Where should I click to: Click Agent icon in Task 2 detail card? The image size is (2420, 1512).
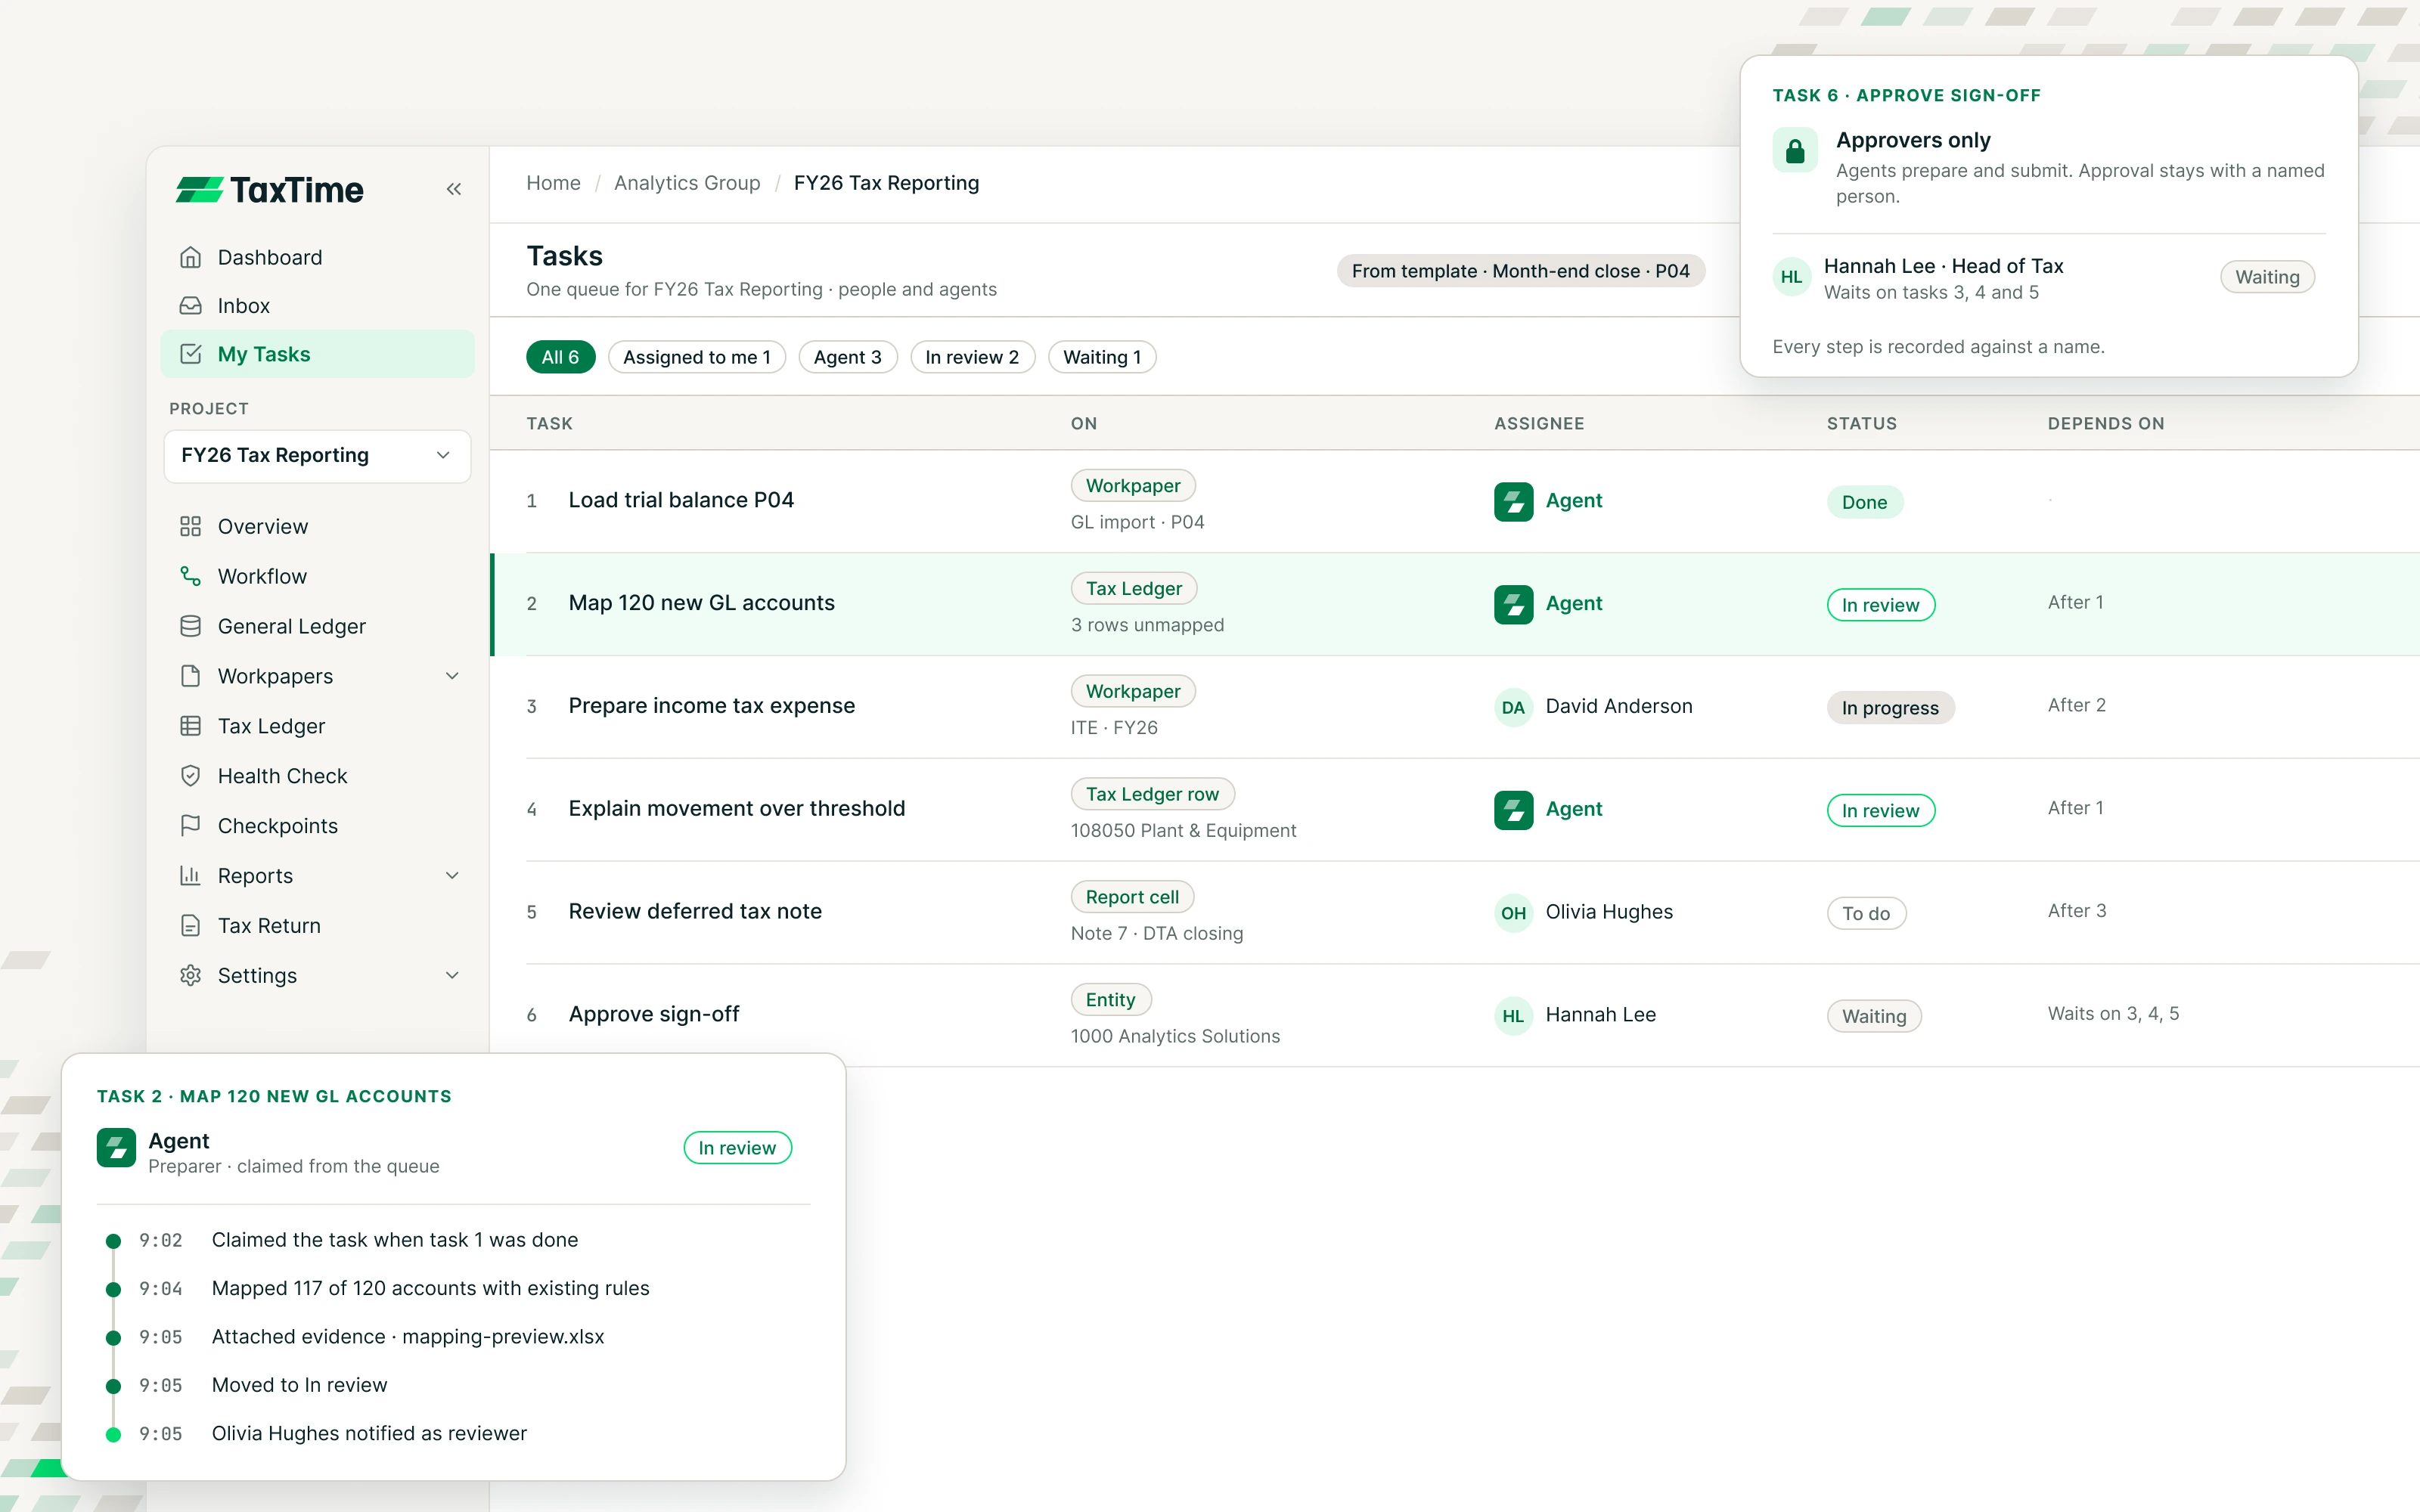tap(116, 1148)
